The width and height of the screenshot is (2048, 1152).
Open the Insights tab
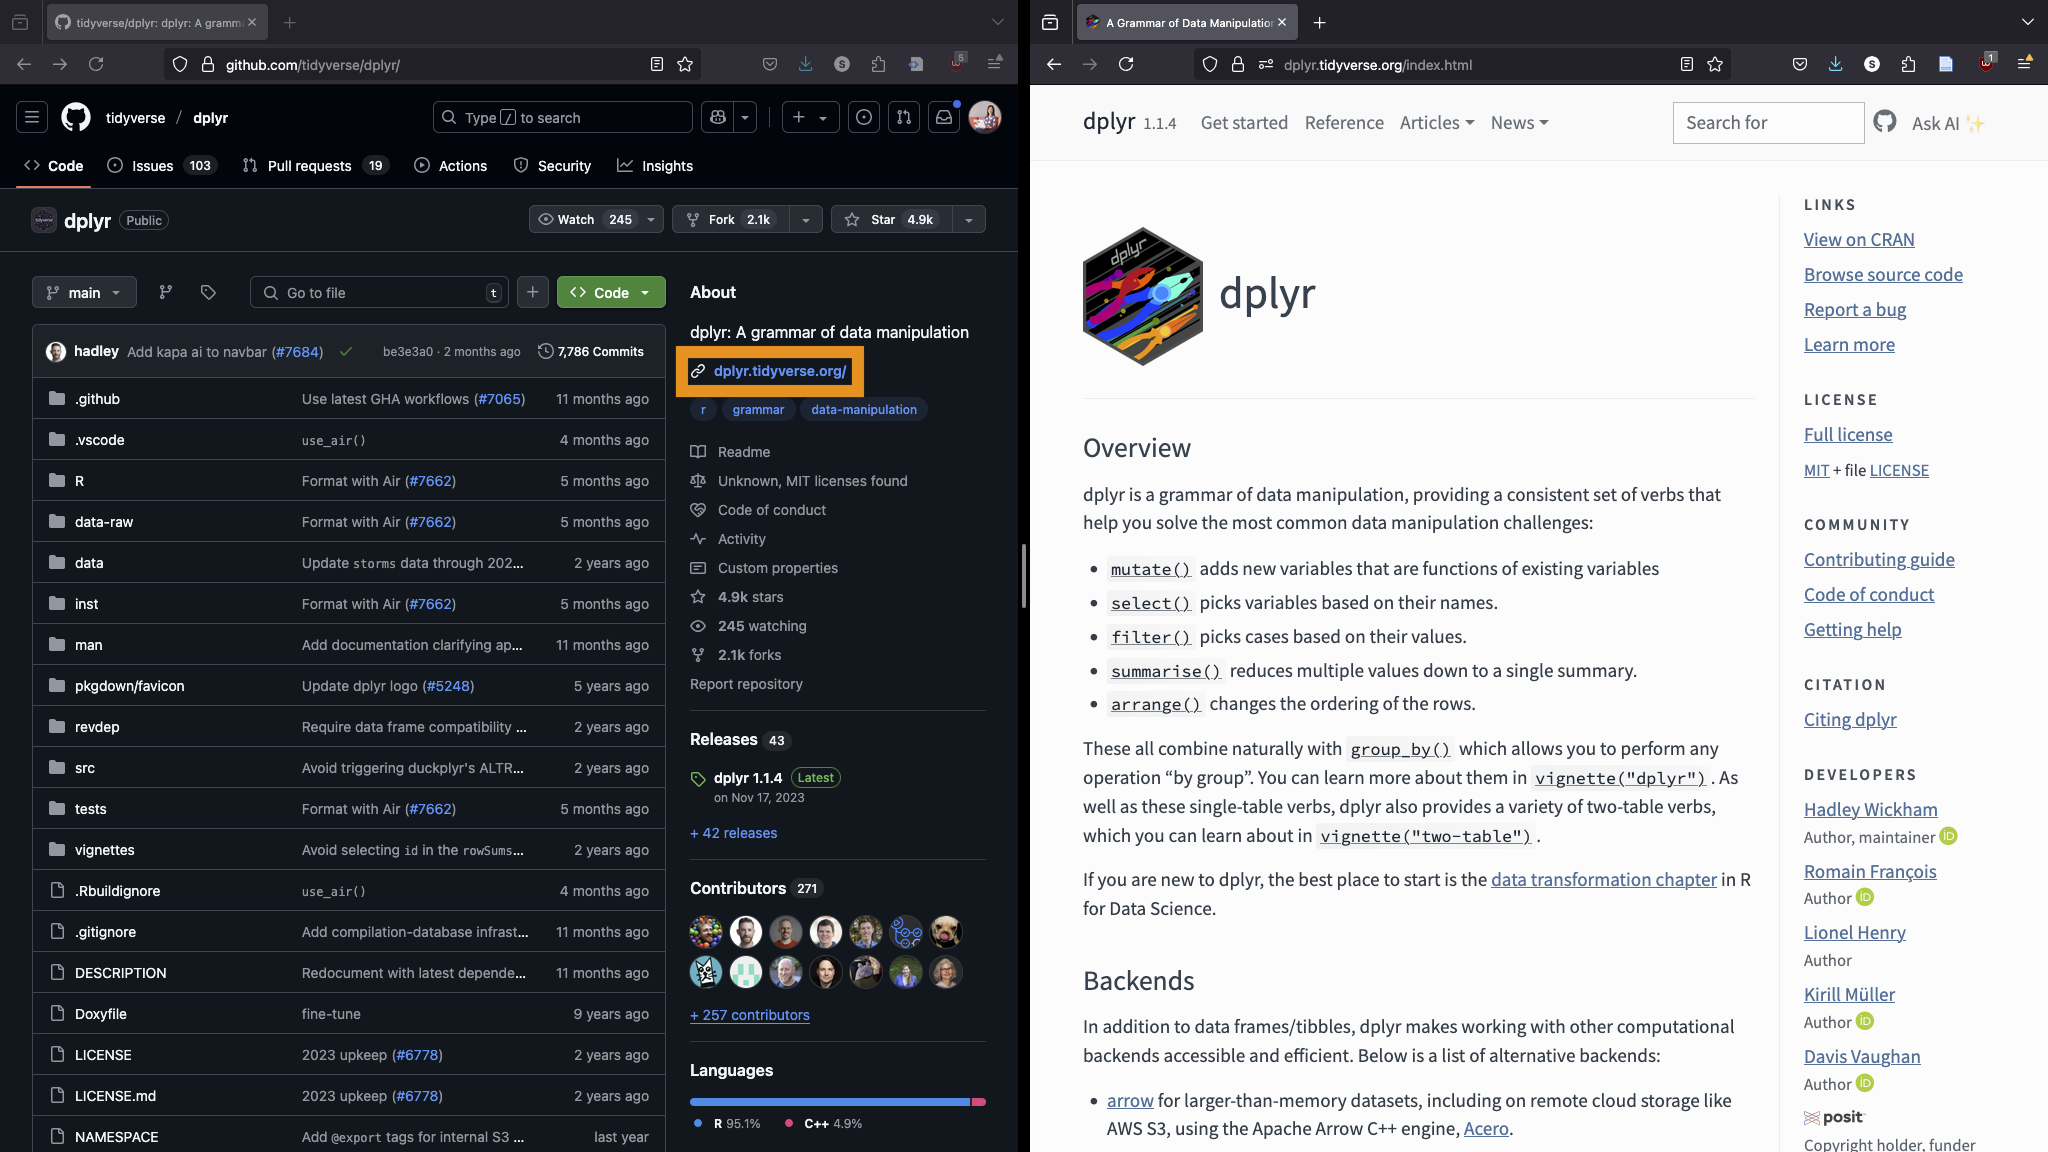tap(667, 166)
